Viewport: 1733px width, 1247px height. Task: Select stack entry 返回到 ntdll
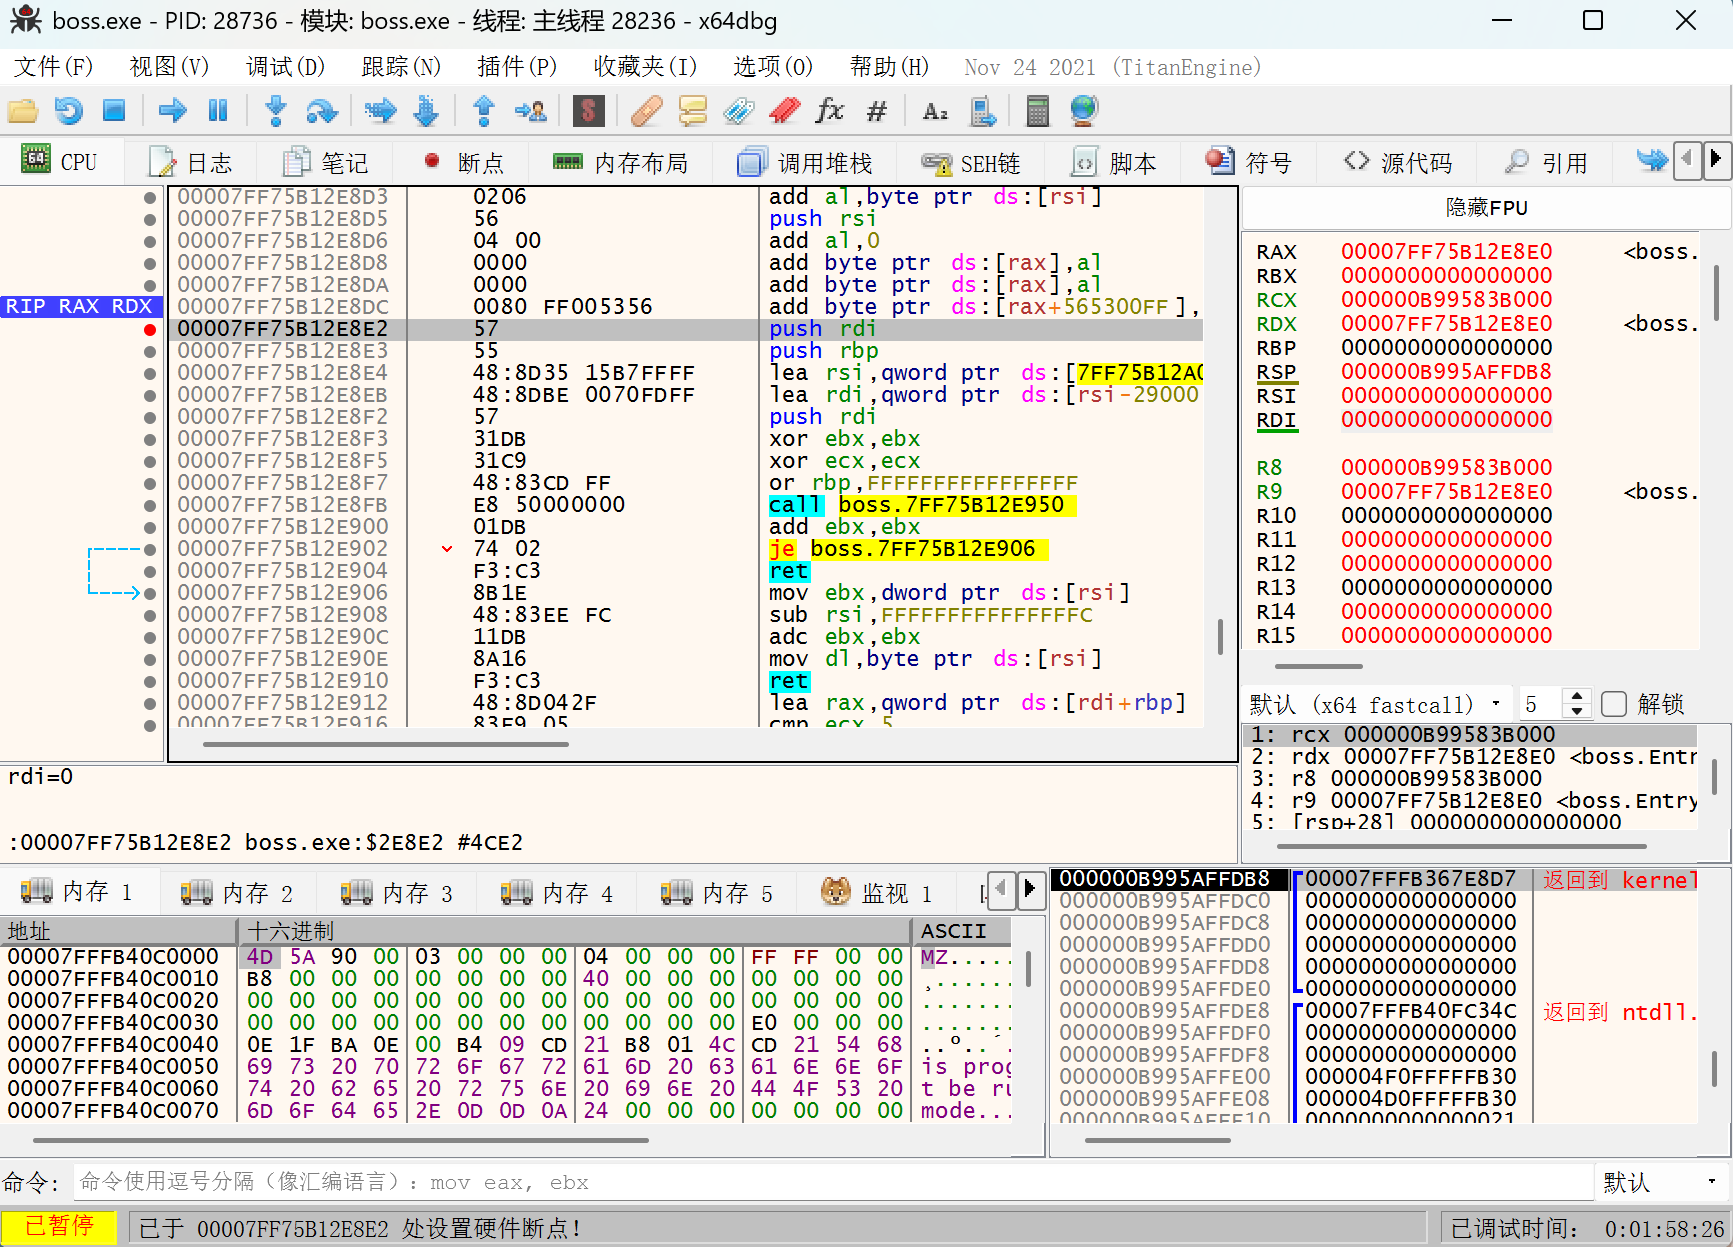1620,1012
